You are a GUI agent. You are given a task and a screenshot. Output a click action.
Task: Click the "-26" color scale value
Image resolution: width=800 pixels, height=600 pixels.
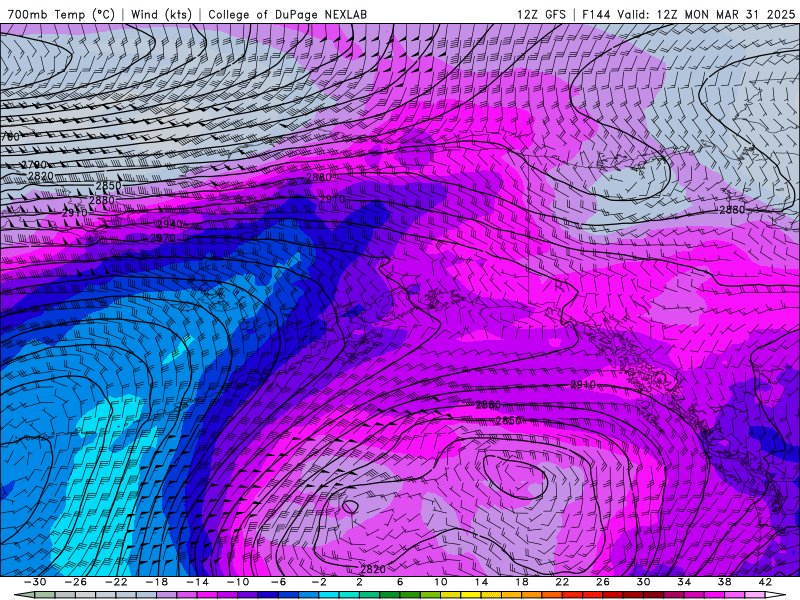coord(76,582)
